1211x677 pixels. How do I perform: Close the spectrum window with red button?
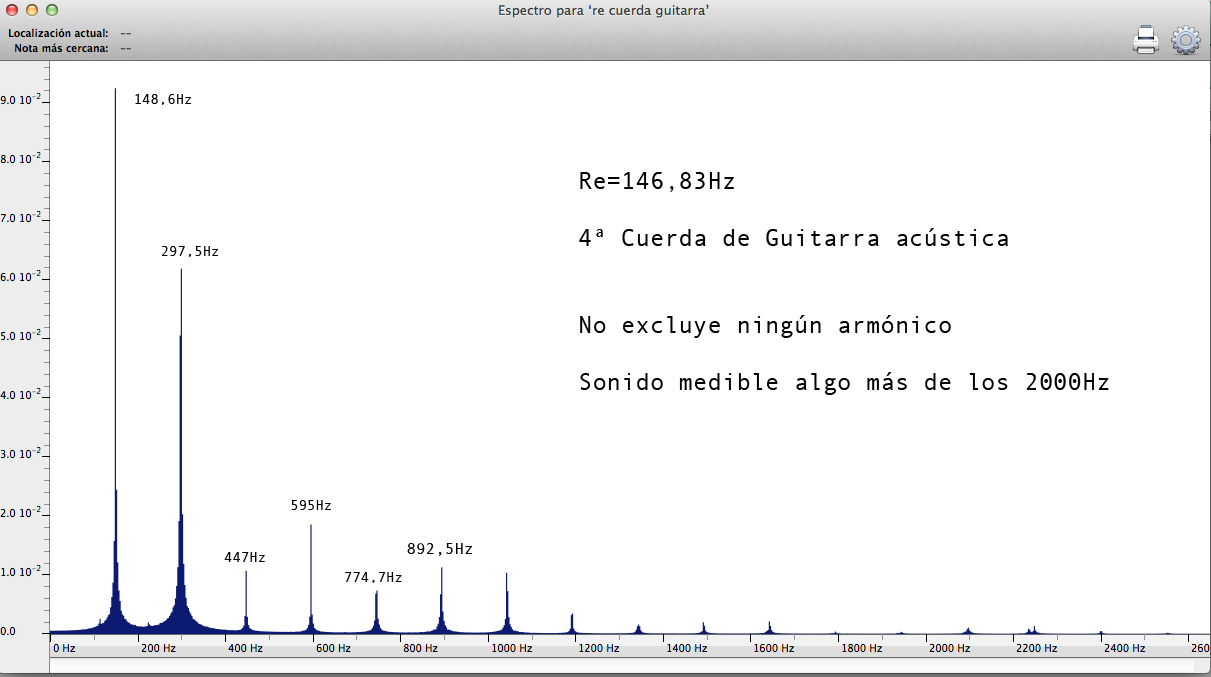(x=12, y=10)
